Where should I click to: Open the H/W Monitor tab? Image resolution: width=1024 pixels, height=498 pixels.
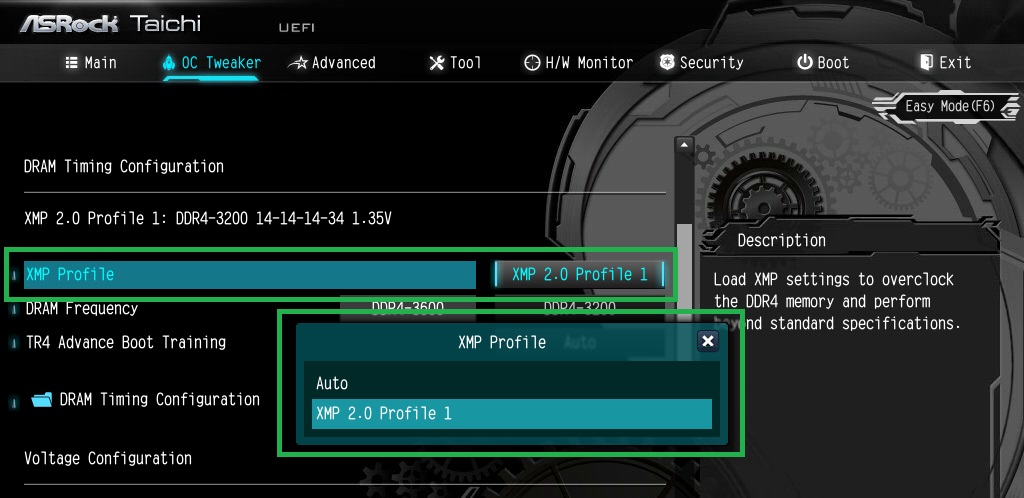[579, 63]
